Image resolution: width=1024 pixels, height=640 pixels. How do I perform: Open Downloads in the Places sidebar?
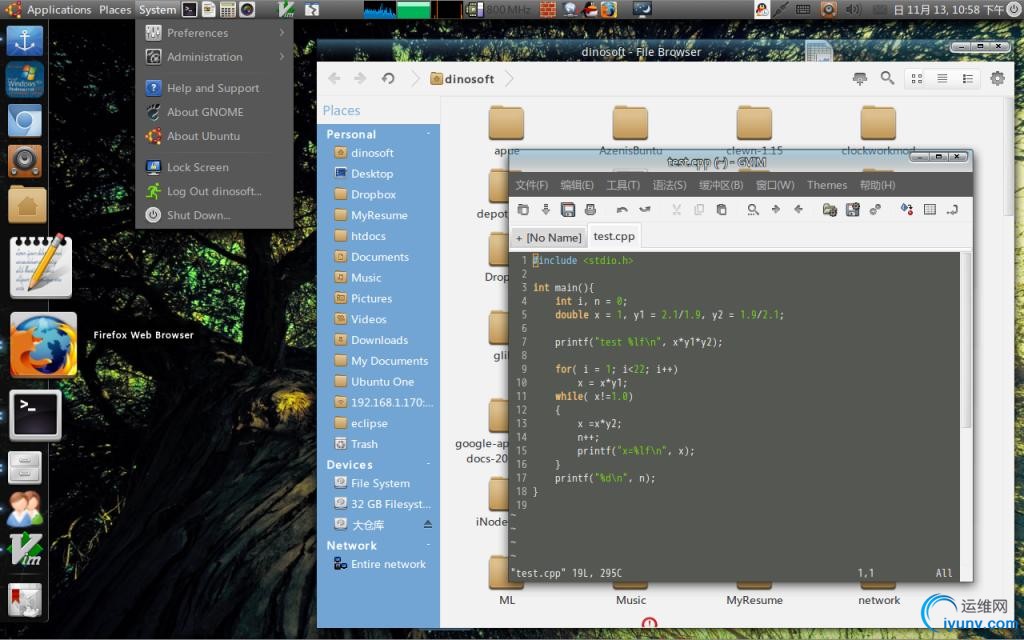tap(379, 340)
